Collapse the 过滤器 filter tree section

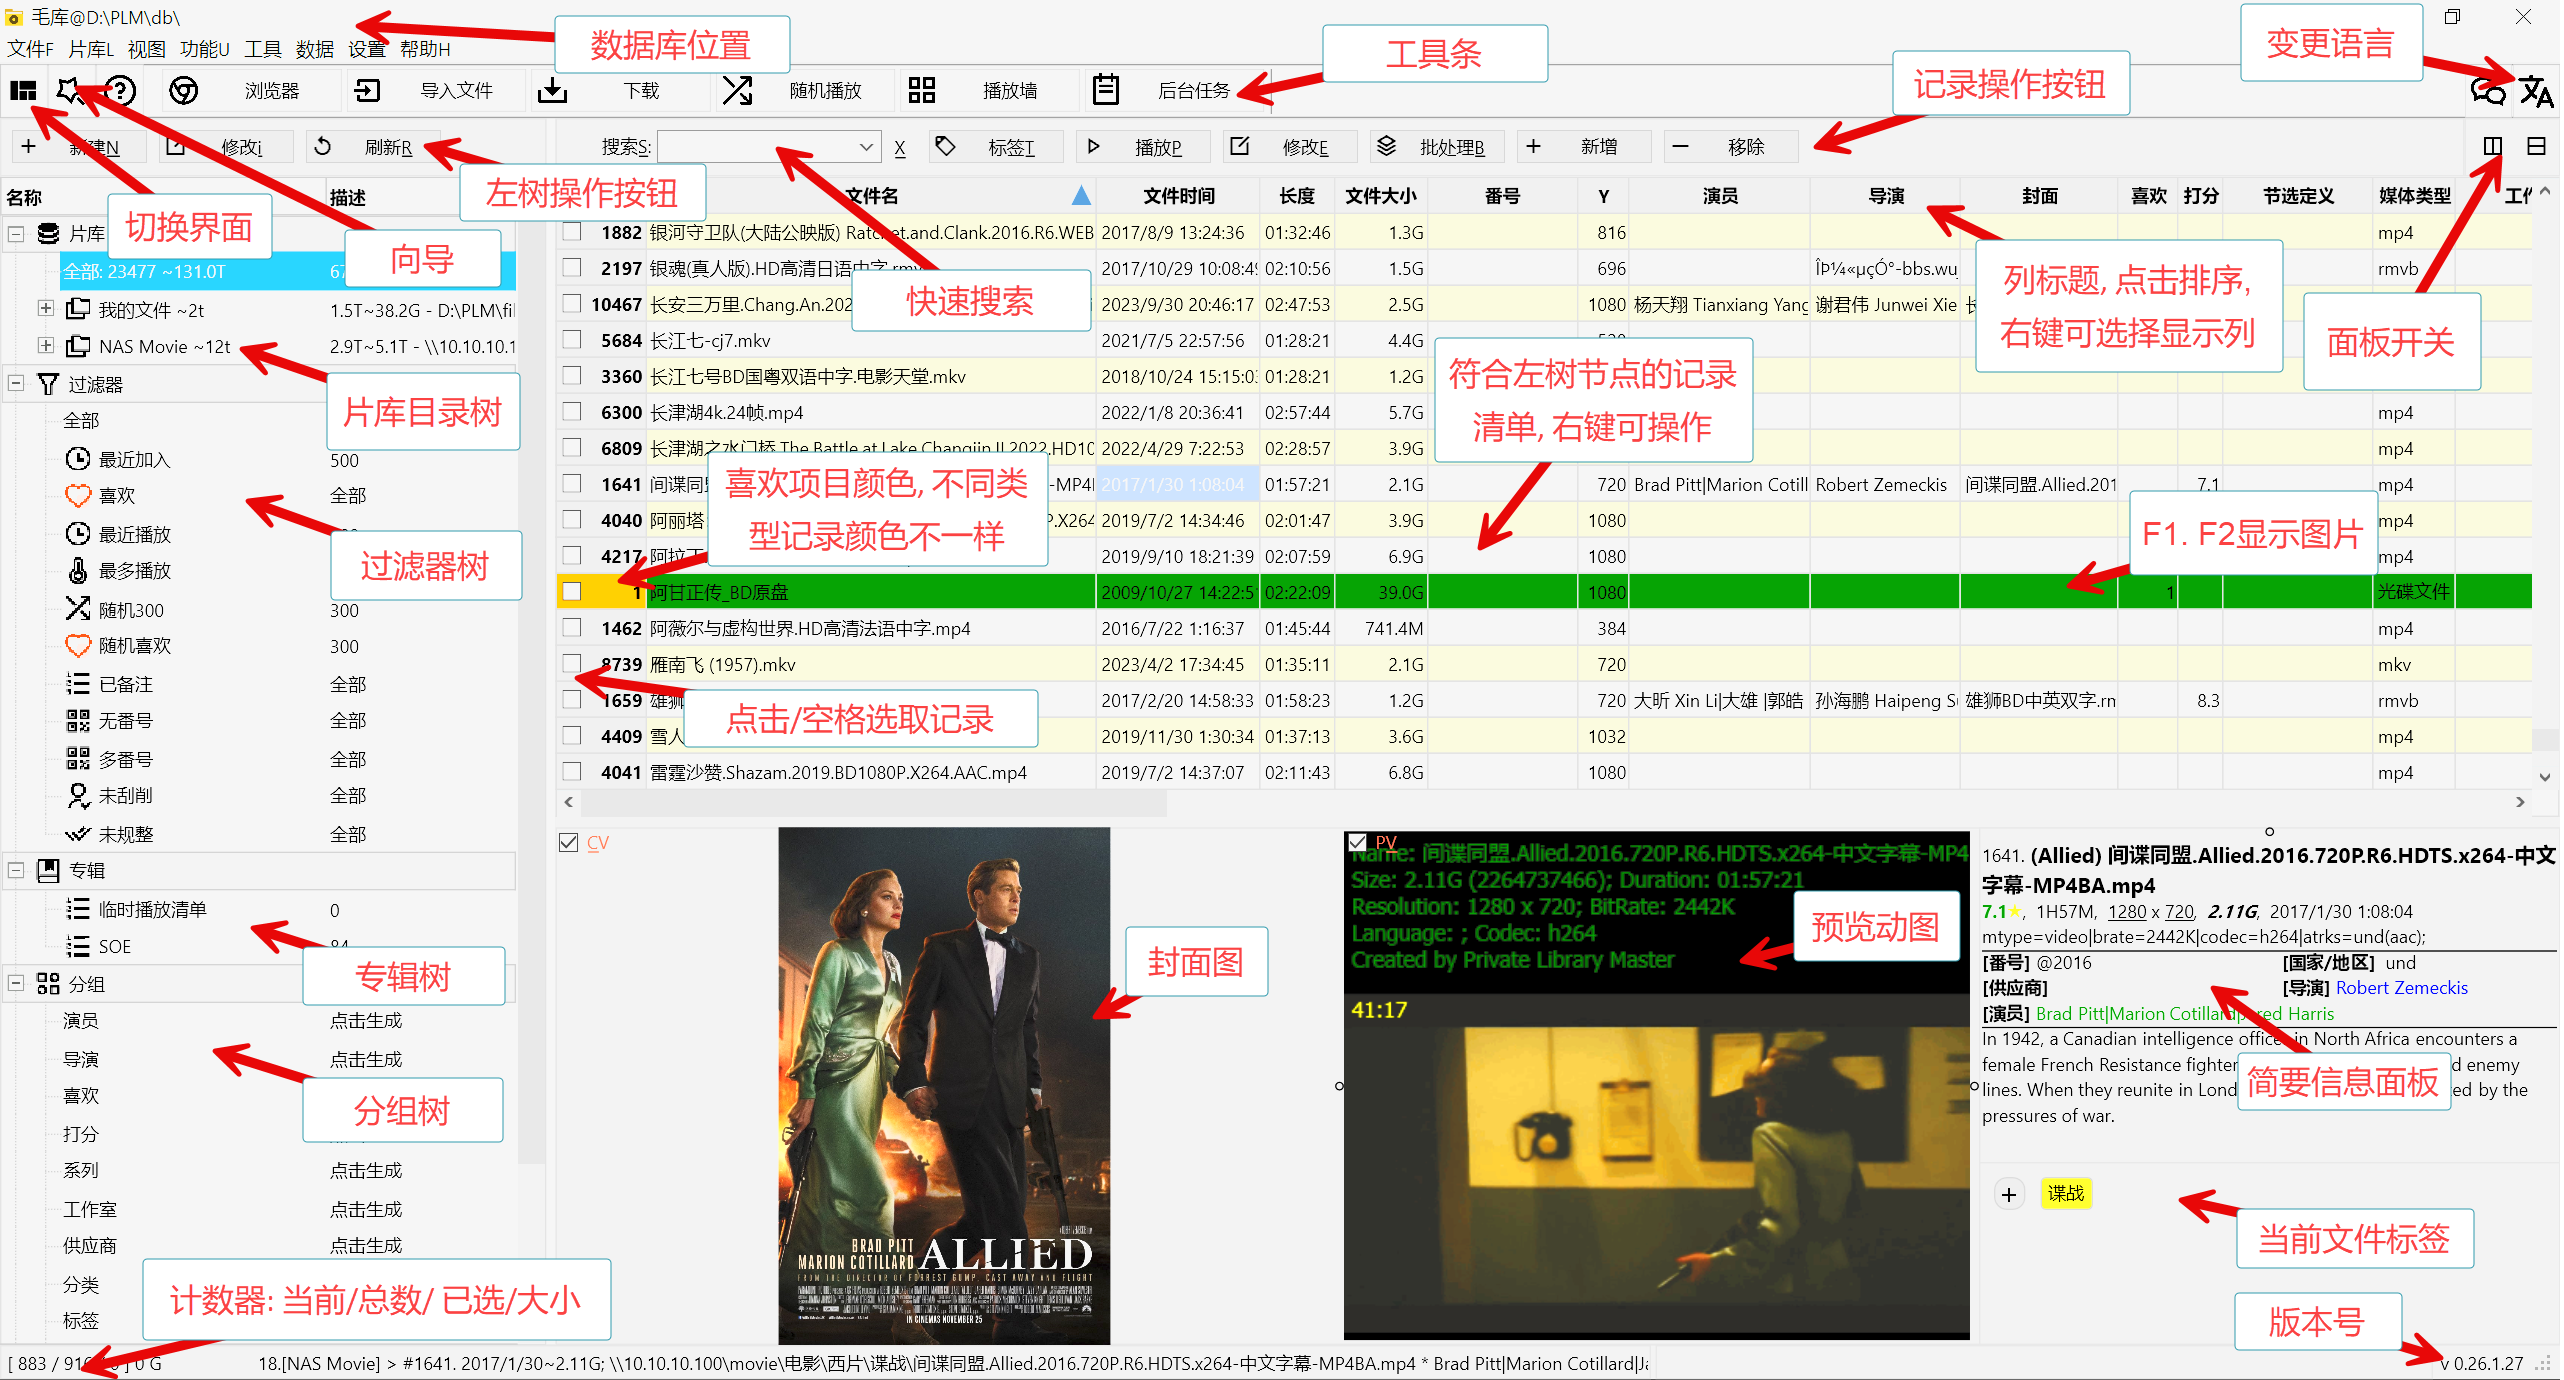(x=16, y=384)
